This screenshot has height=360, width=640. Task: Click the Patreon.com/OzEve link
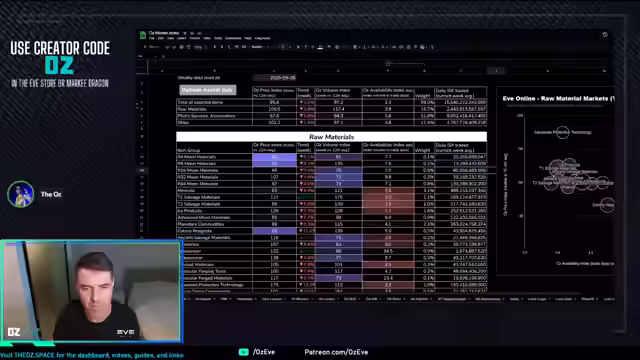click(336, 352)
